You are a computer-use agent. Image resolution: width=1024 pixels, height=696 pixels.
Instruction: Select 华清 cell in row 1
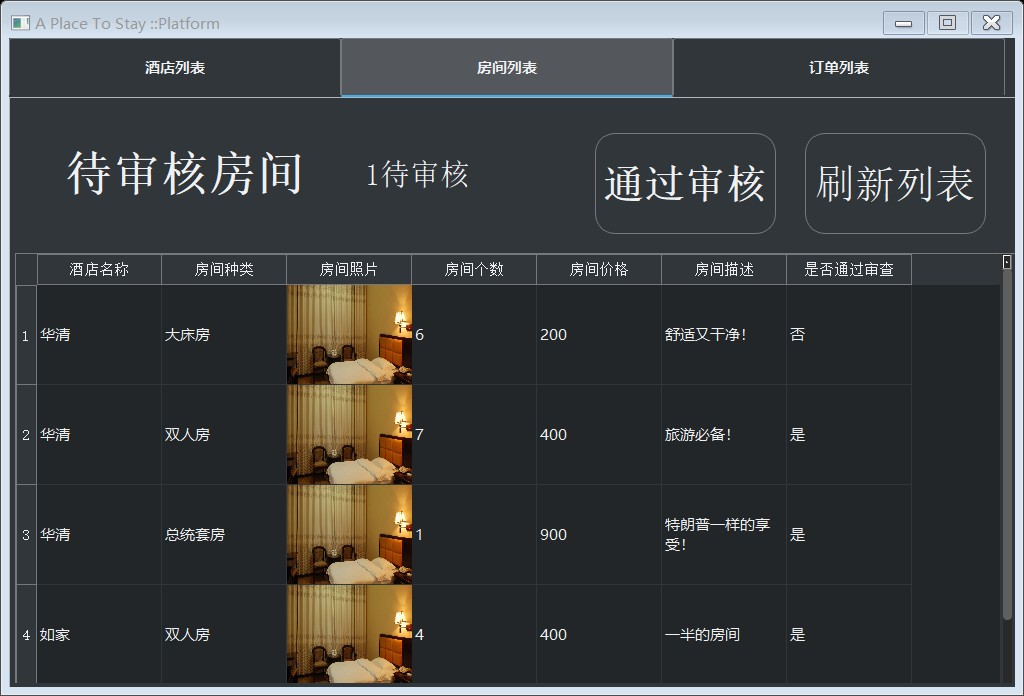(x=99, y=335)
